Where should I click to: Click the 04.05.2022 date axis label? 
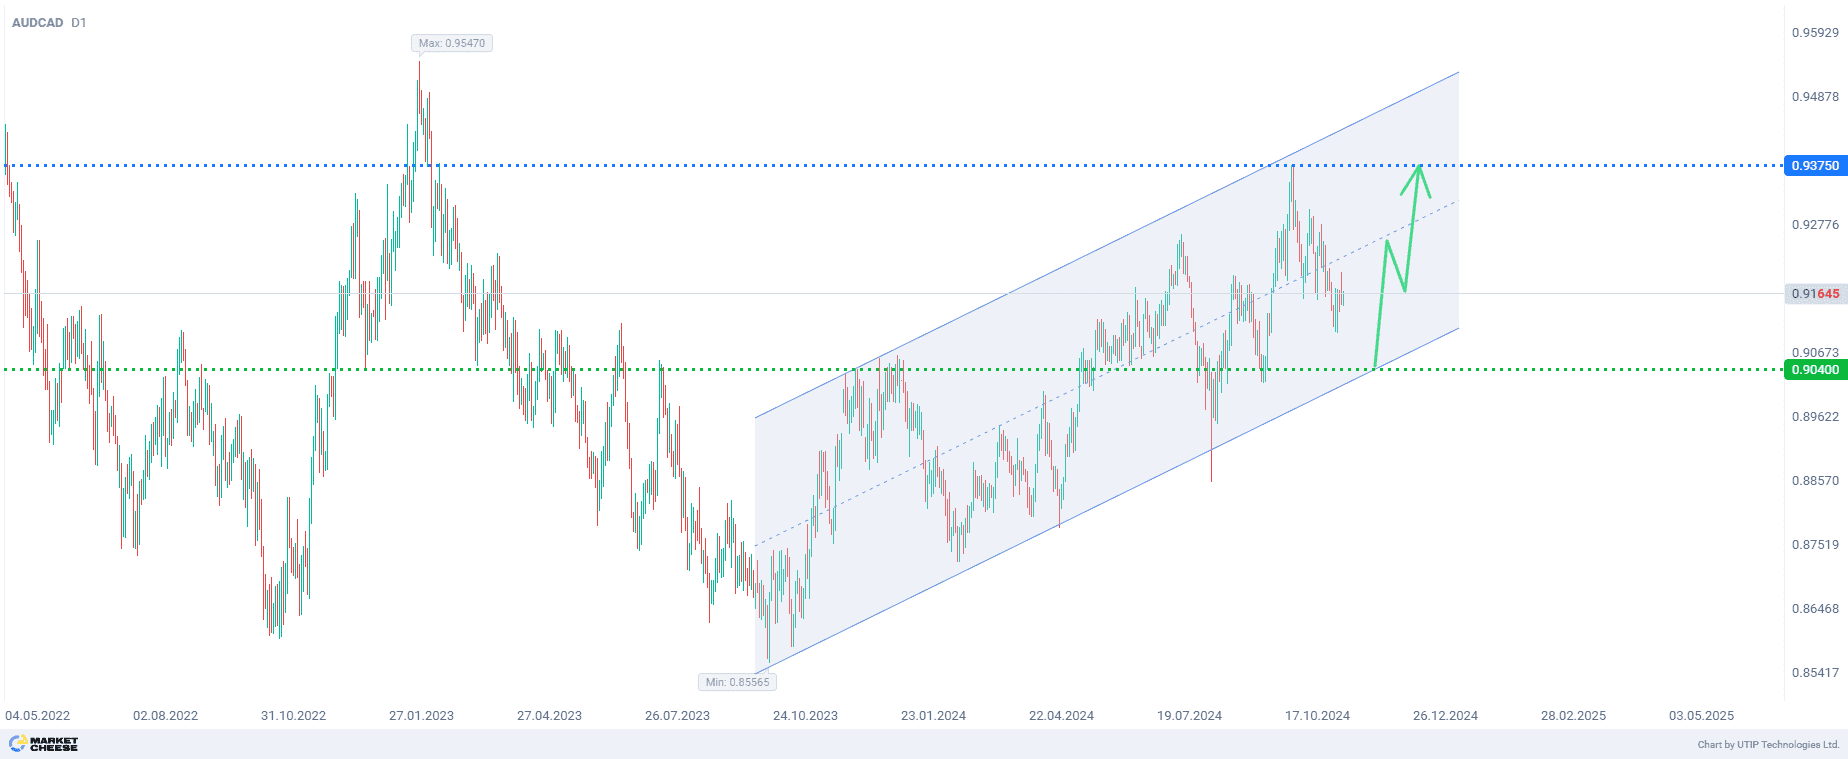(x=38, y=716)
